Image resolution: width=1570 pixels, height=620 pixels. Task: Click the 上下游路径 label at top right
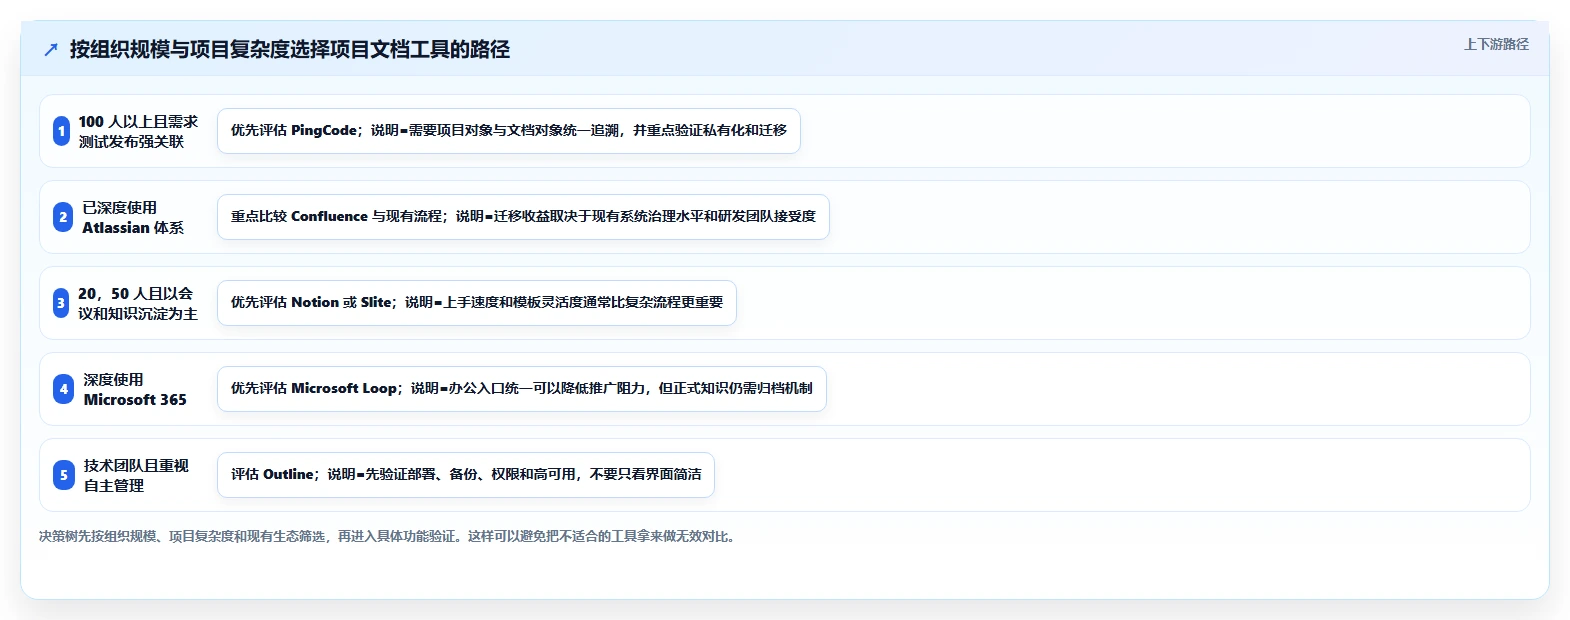pos(1496,44)
